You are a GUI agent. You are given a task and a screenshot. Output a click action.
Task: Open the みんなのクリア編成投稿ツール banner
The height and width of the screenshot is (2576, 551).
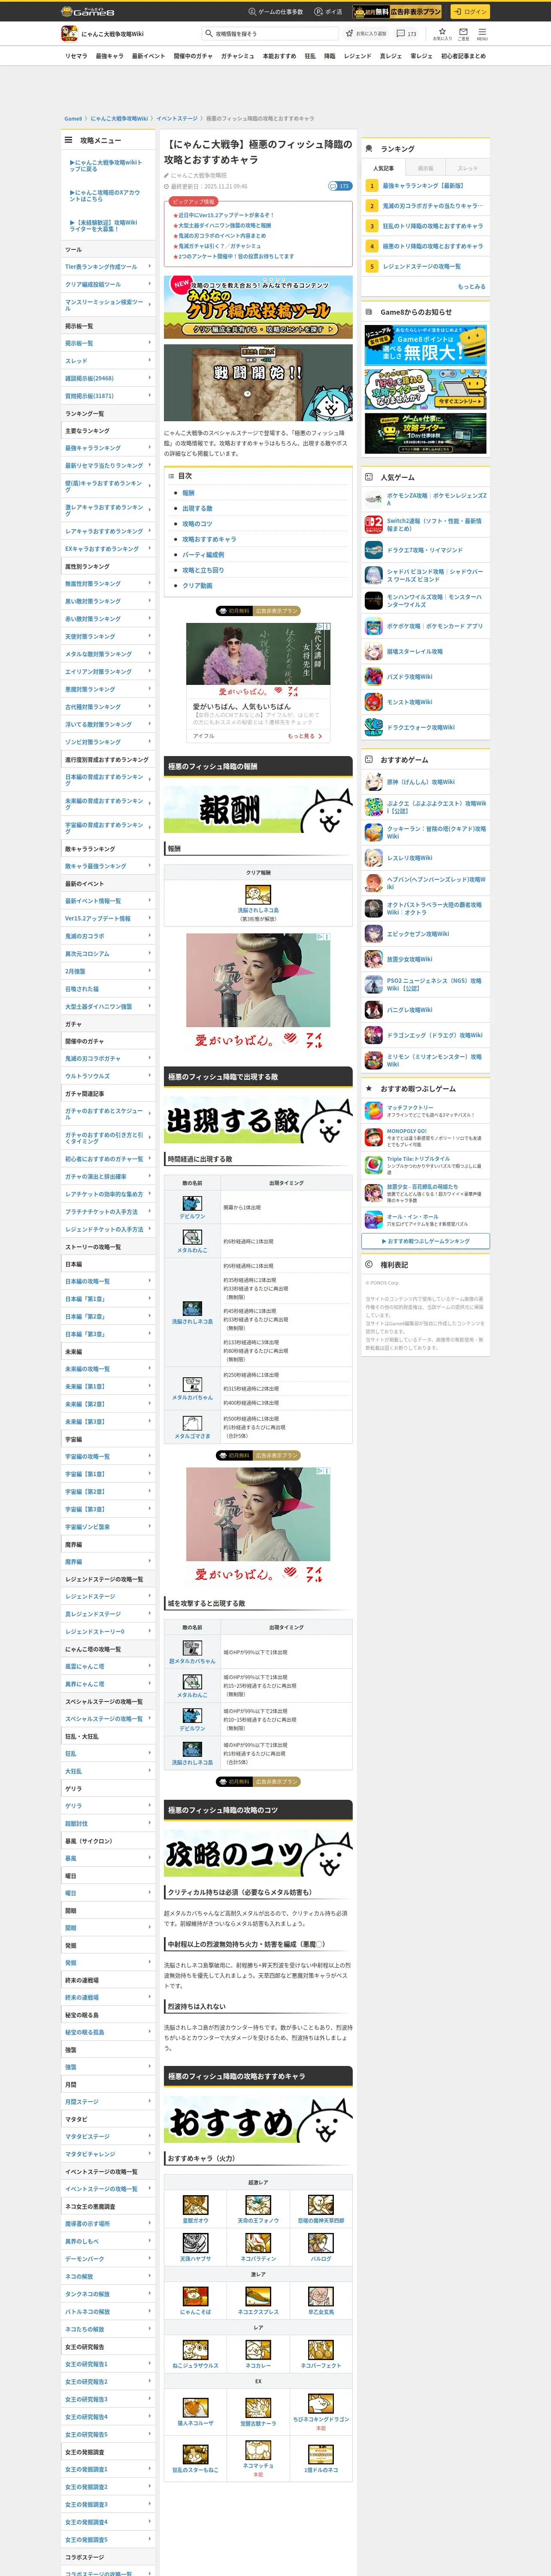pyautogui.click(x=258, y=308)
